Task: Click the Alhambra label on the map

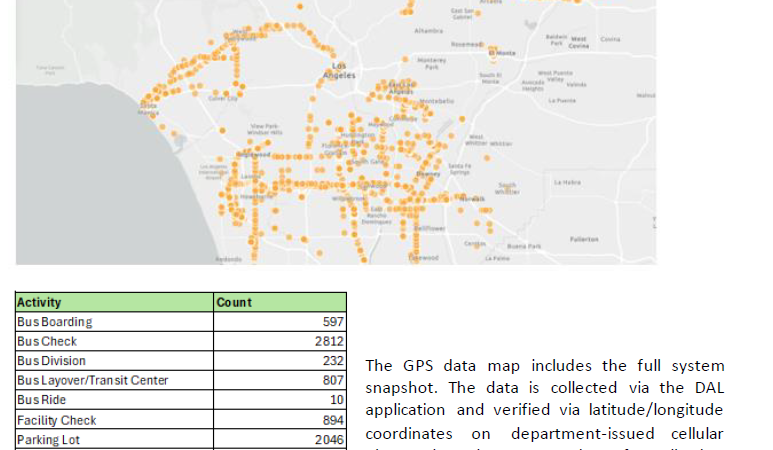Action: click(428, 31)
